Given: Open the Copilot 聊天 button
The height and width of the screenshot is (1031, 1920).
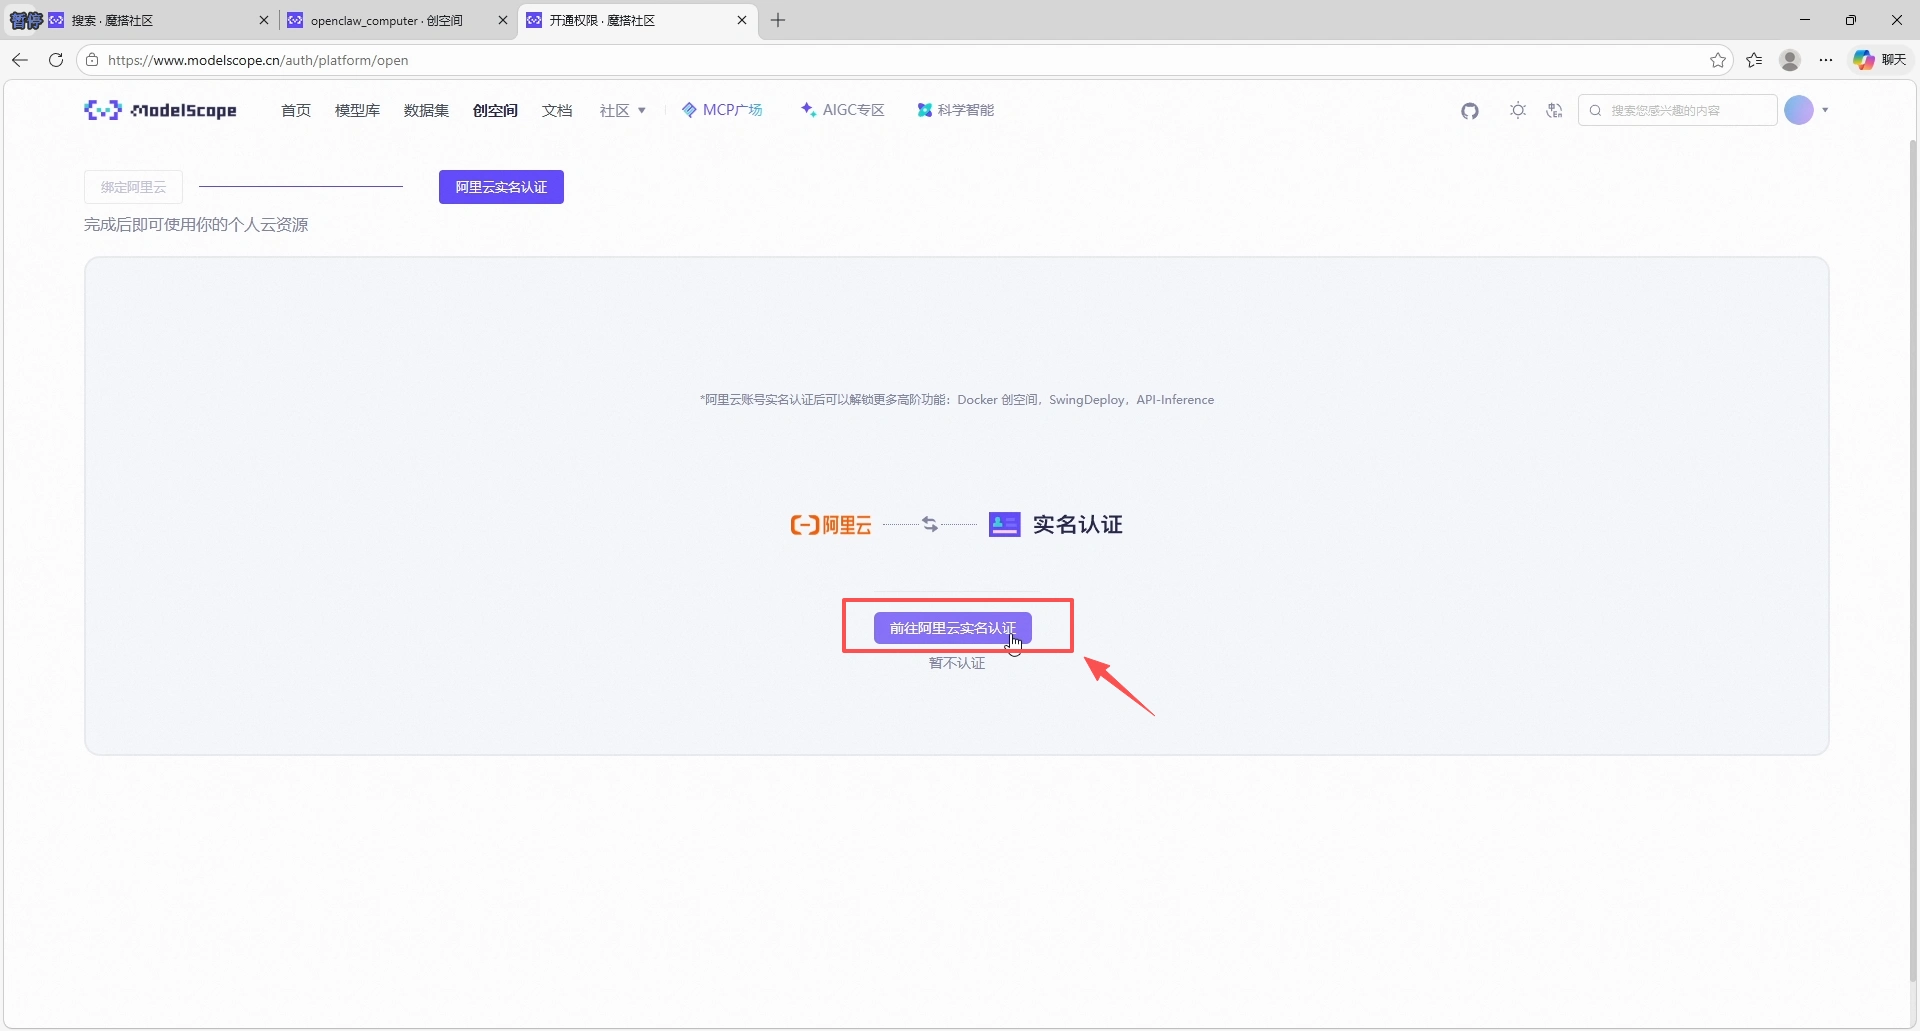Looking at the screenshot, I should (x=1879, y=60).
